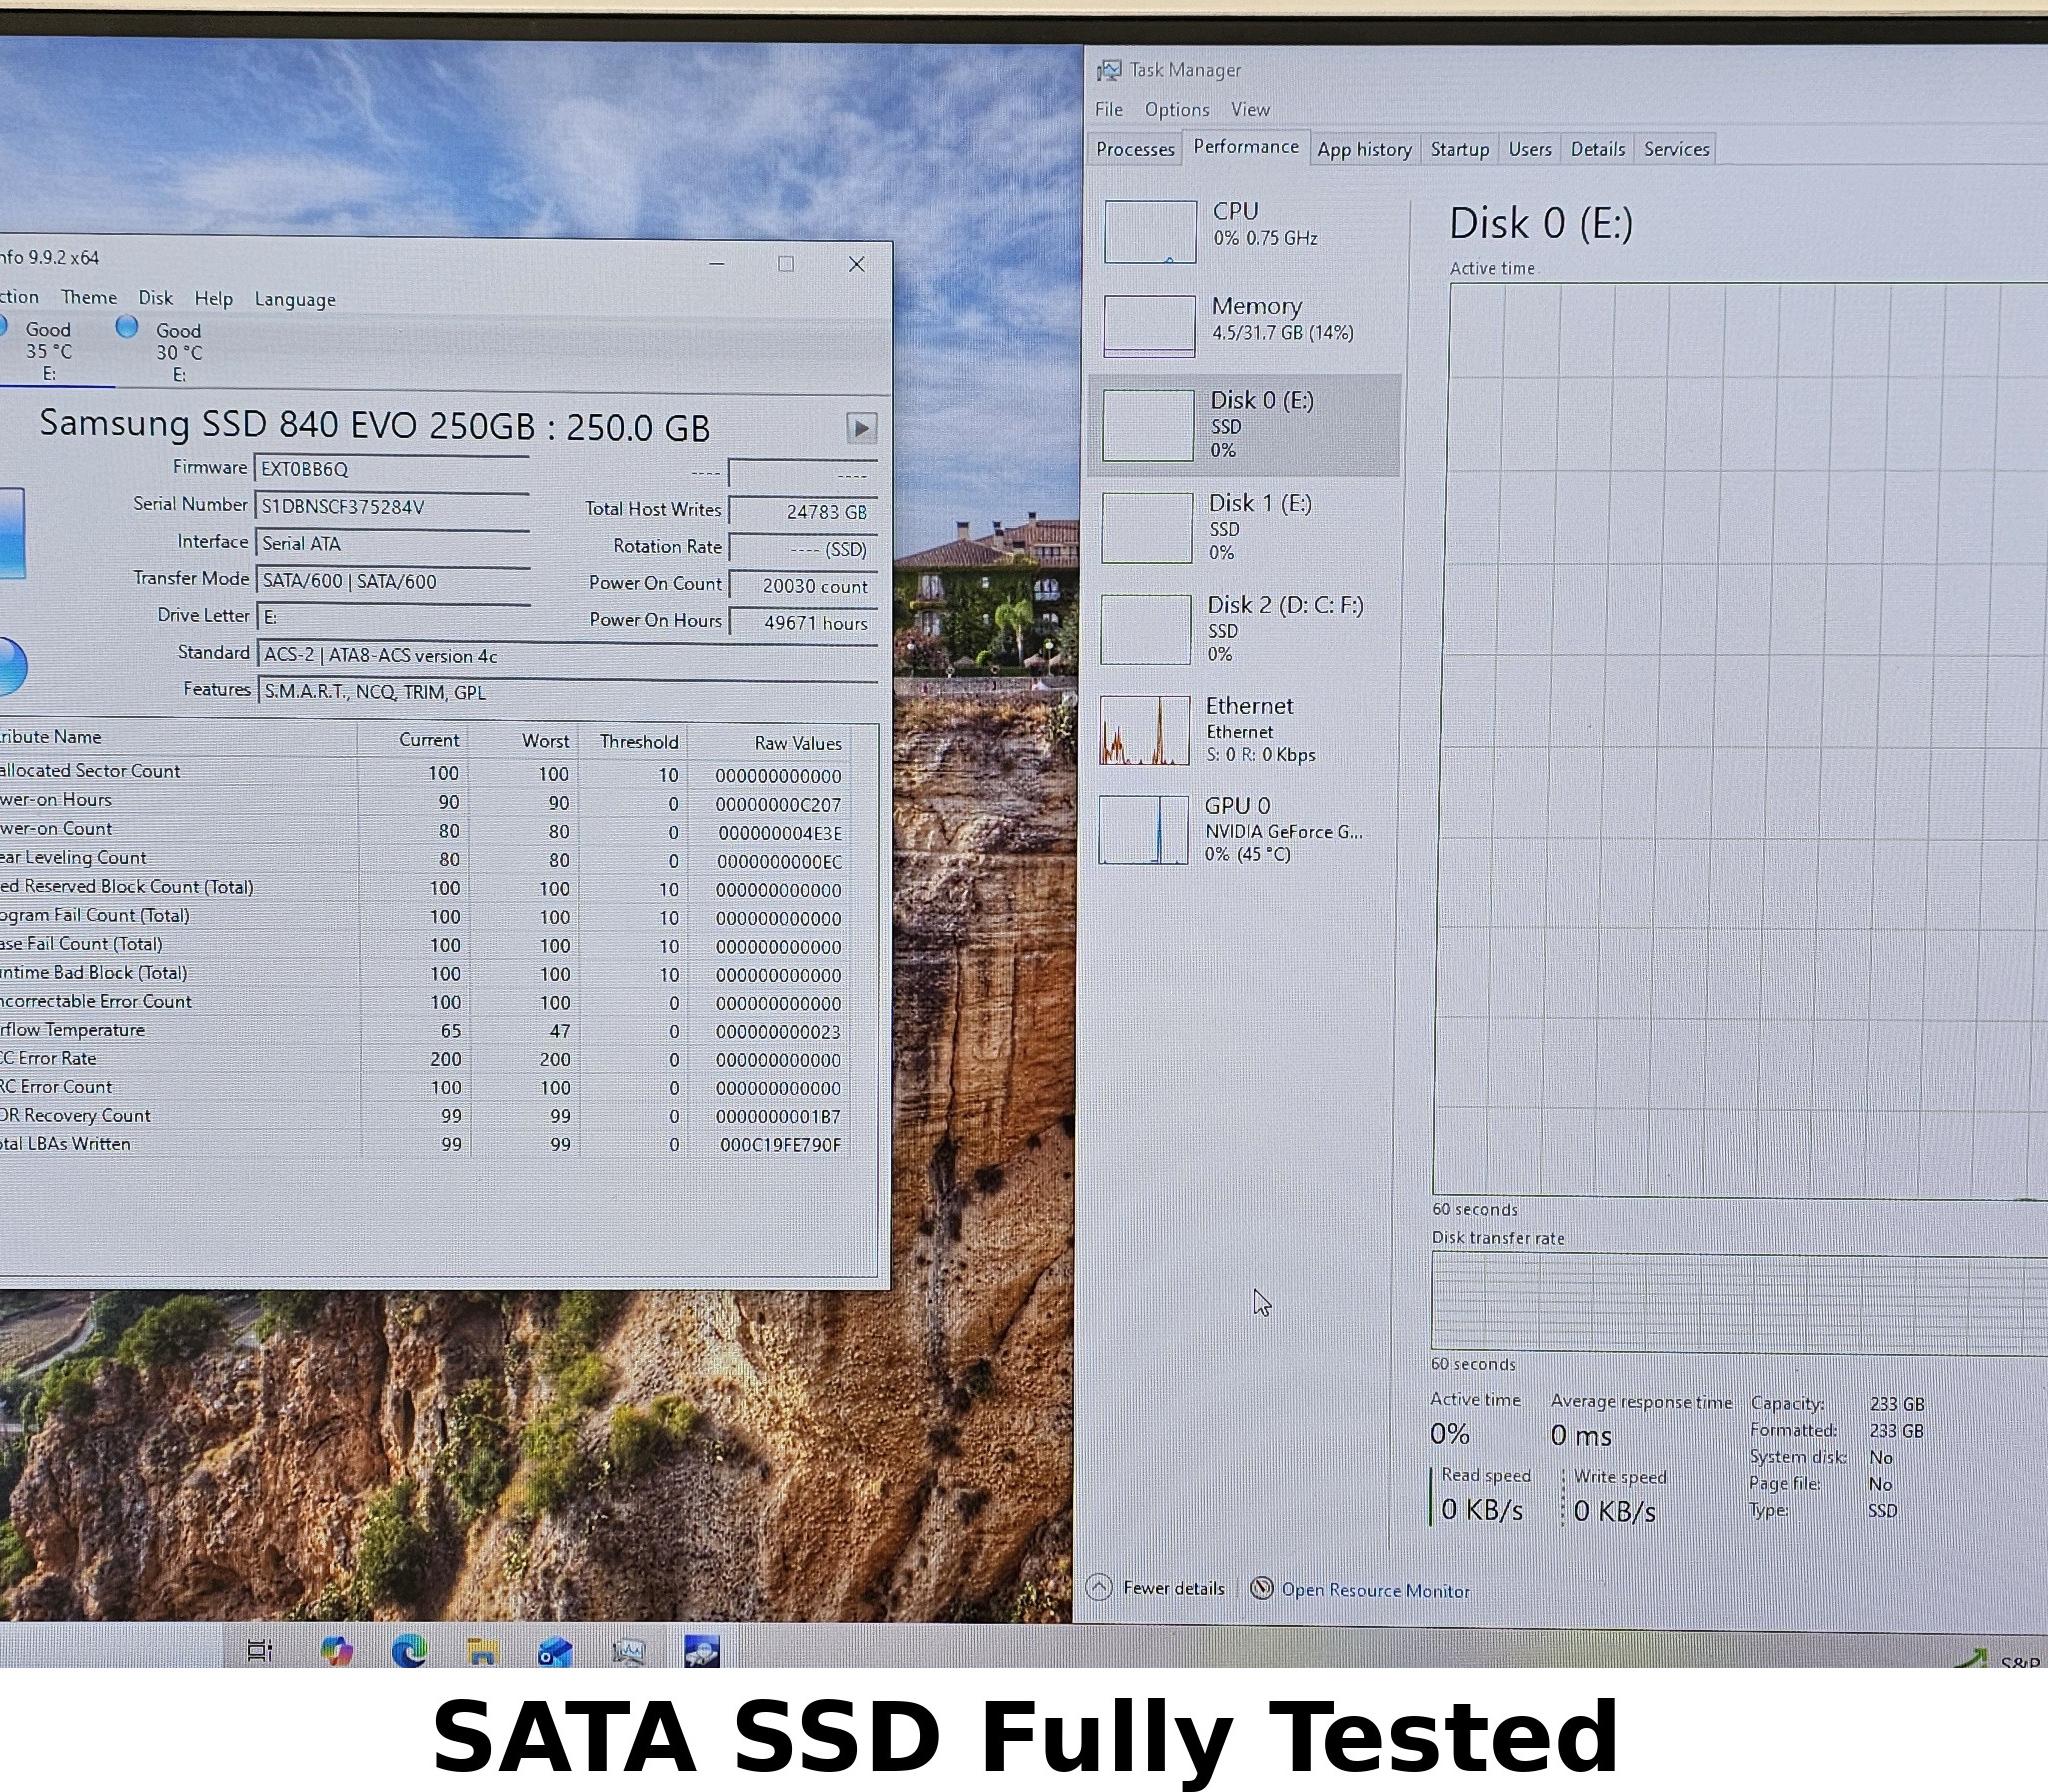The width and height of the screenshot is (2048, 1792).
Task: Open the Processes tab in Task Manager
Action: (x=1135, y=149)
